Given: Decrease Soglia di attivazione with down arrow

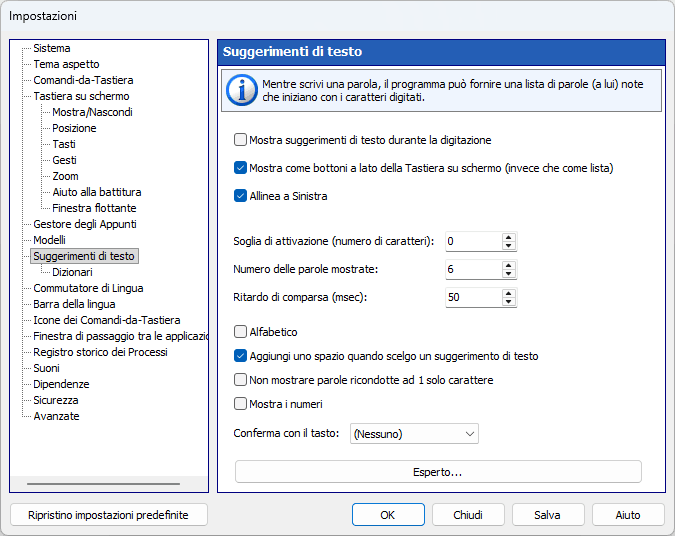Looking at the screenshot, I should pos(508,245).
